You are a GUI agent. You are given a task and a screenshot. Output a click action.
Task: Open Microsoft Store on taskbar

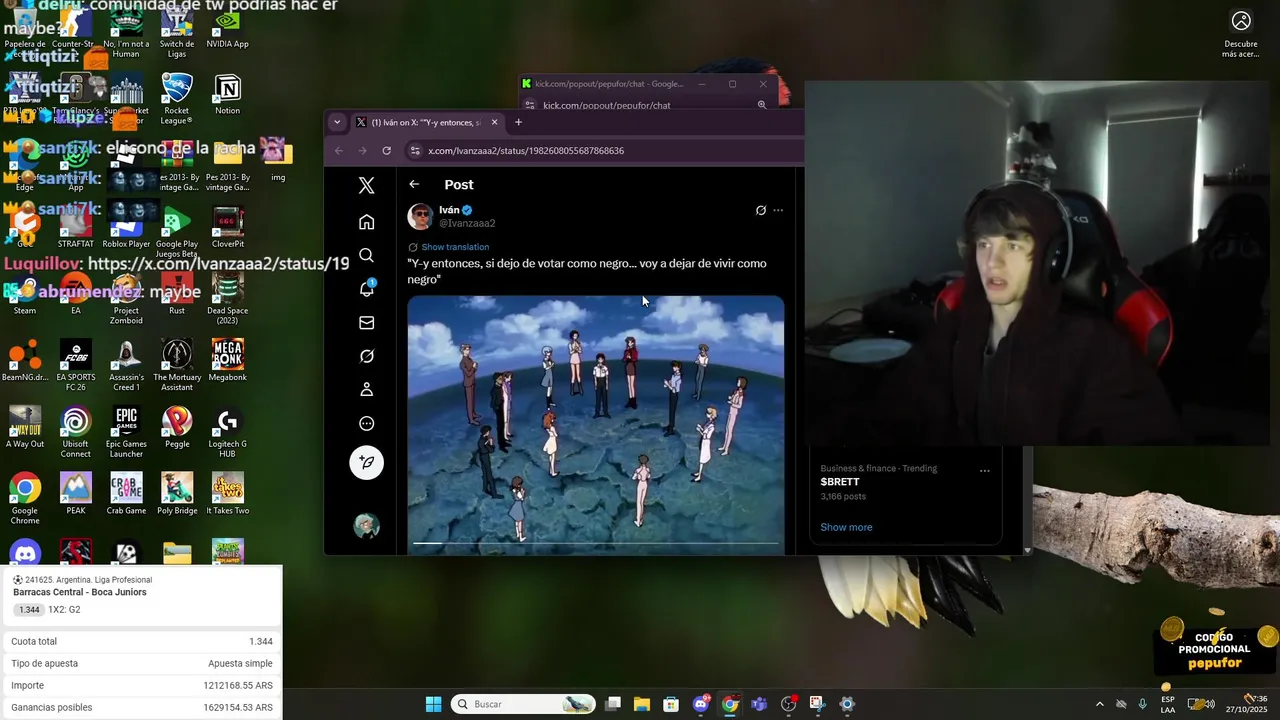click(671, 704)
